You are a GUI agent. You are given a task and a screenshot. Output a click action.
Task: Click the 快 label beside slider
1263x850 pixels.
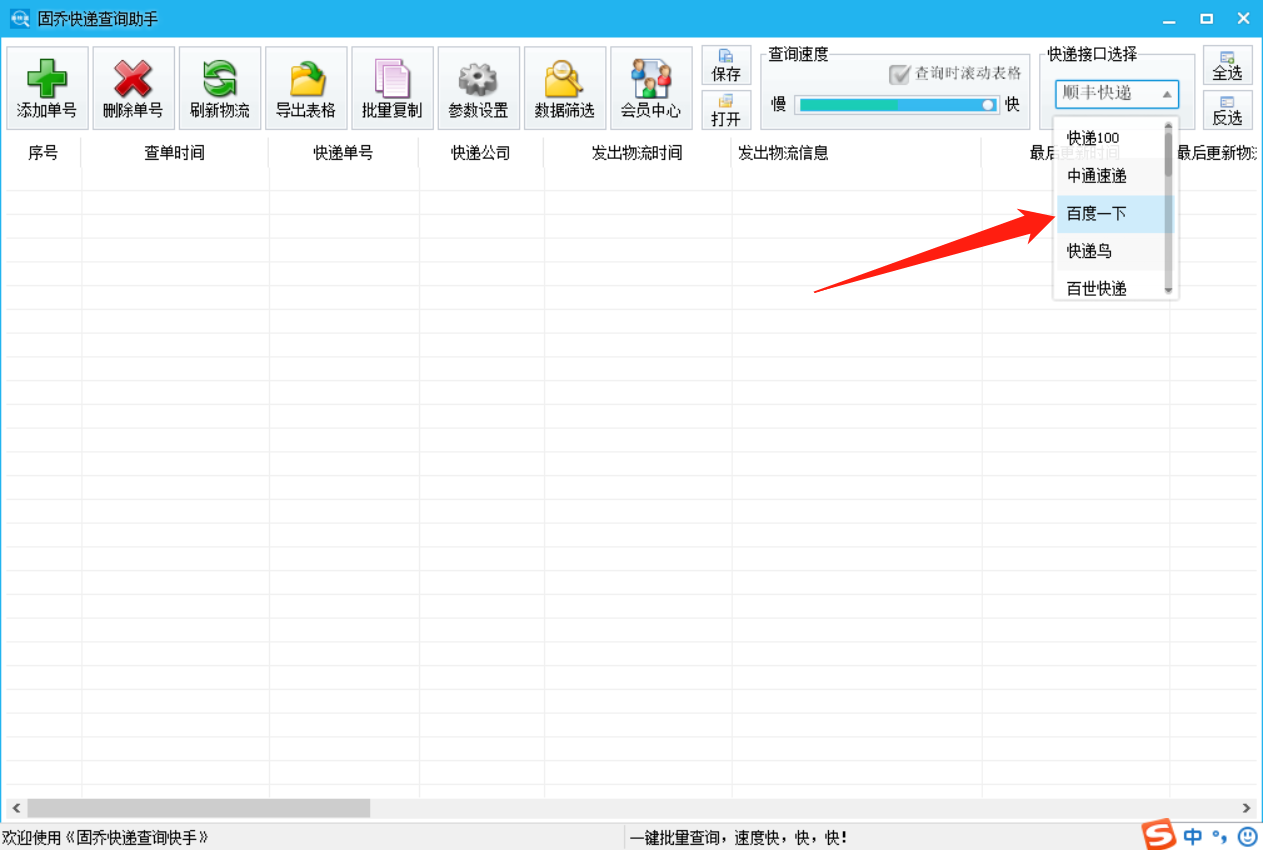coord(1012,104)
